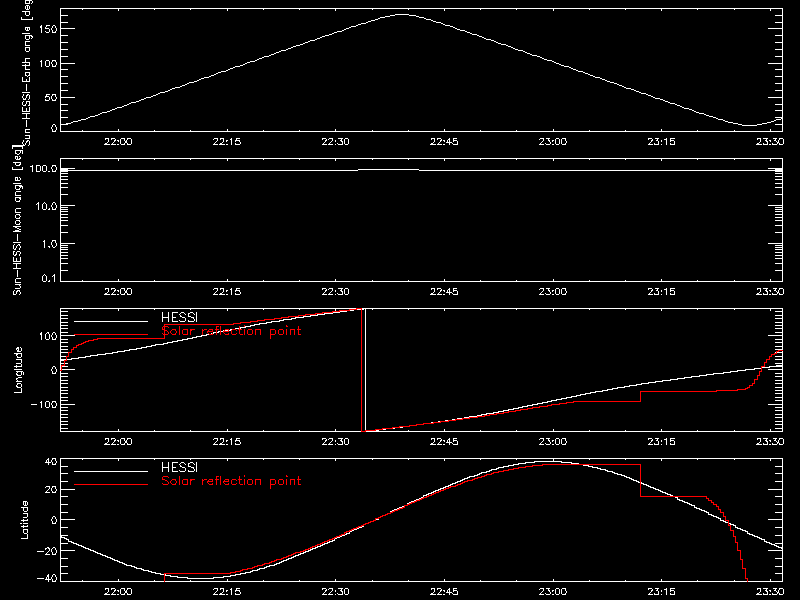This screenshot has height=600, width=800.
Task: Select the HESSI legend label in Longitude plot
Action: [179, 317]
